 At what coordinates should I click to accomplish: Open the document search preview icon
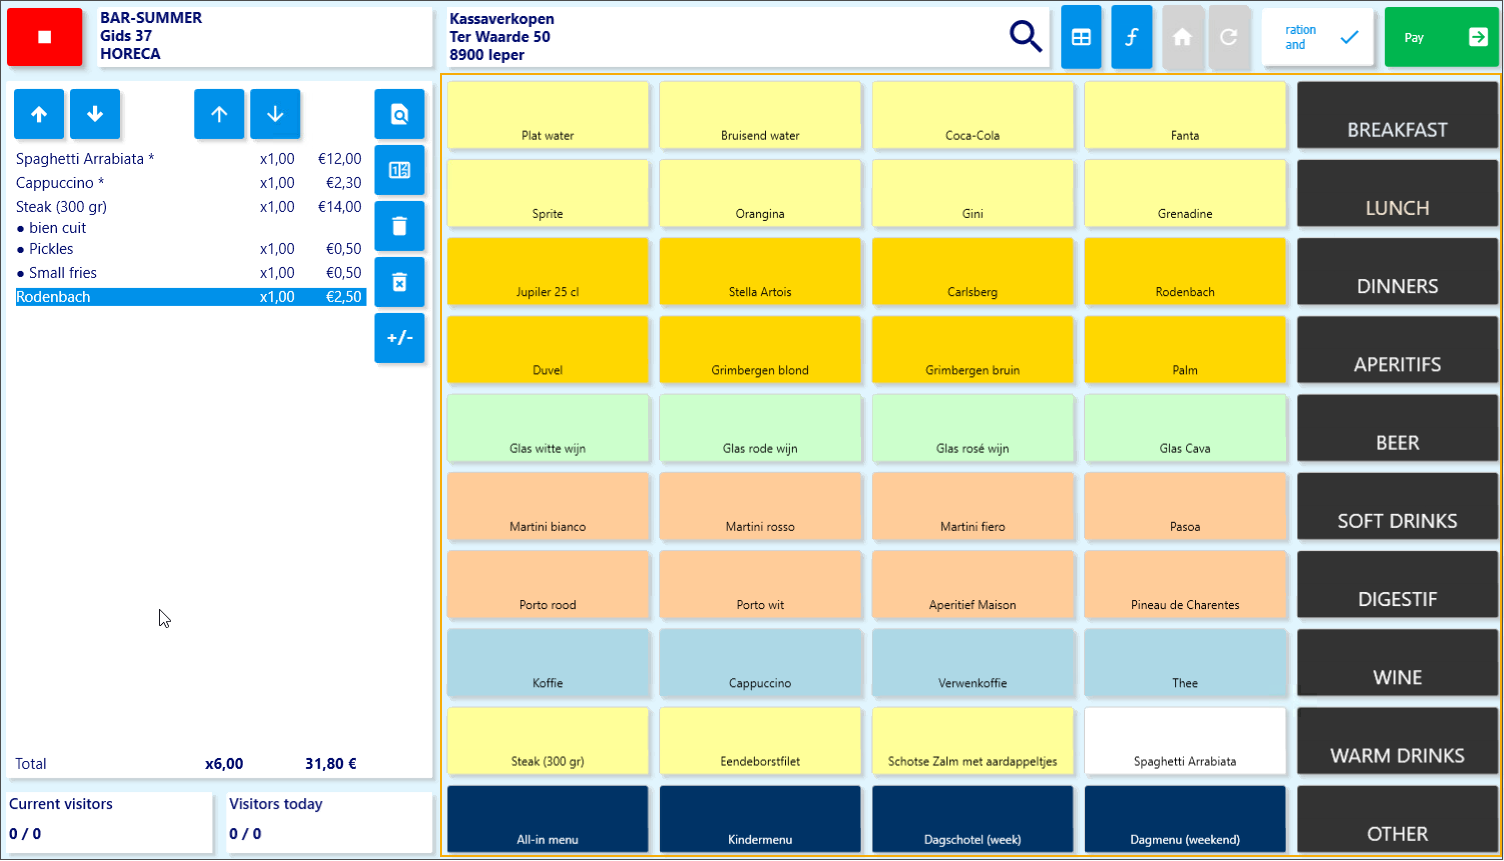tap(399, 114)
